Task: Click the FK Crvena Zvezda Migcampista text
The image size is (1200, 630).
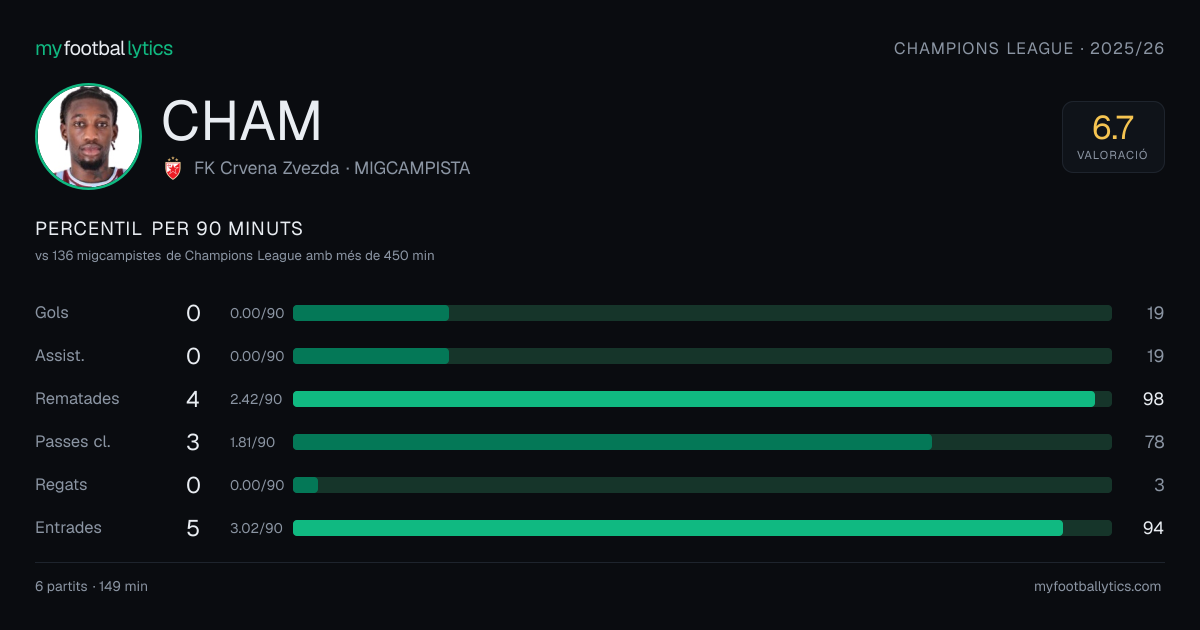Action: [x=332, y=169]
